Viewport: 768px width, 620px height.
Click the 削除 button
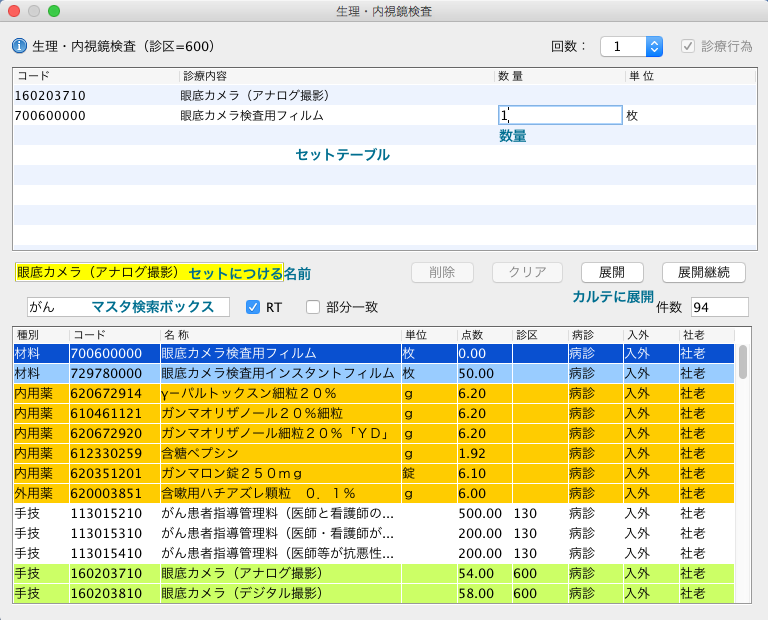[x=441, y=272]
